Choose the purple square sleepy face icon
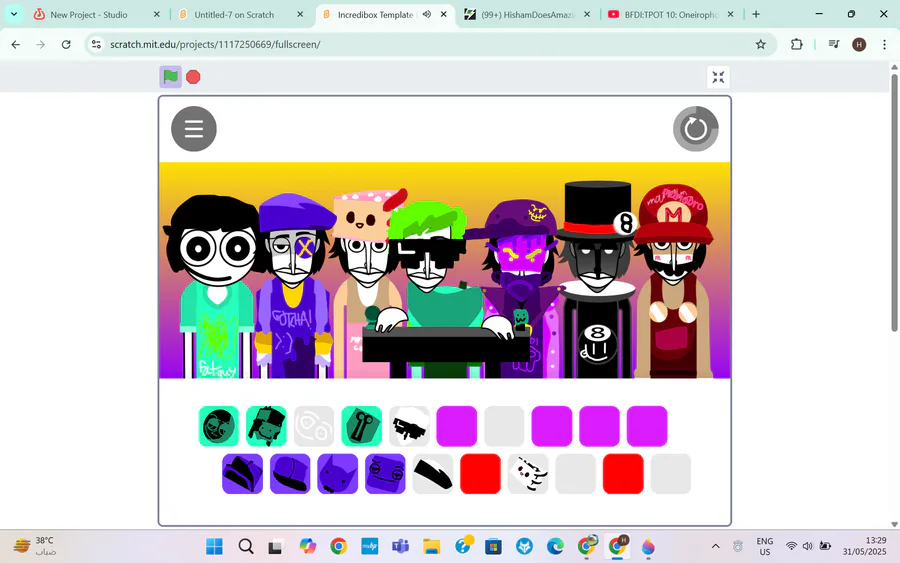Viewport: 900px width, 563px height. 386,473
